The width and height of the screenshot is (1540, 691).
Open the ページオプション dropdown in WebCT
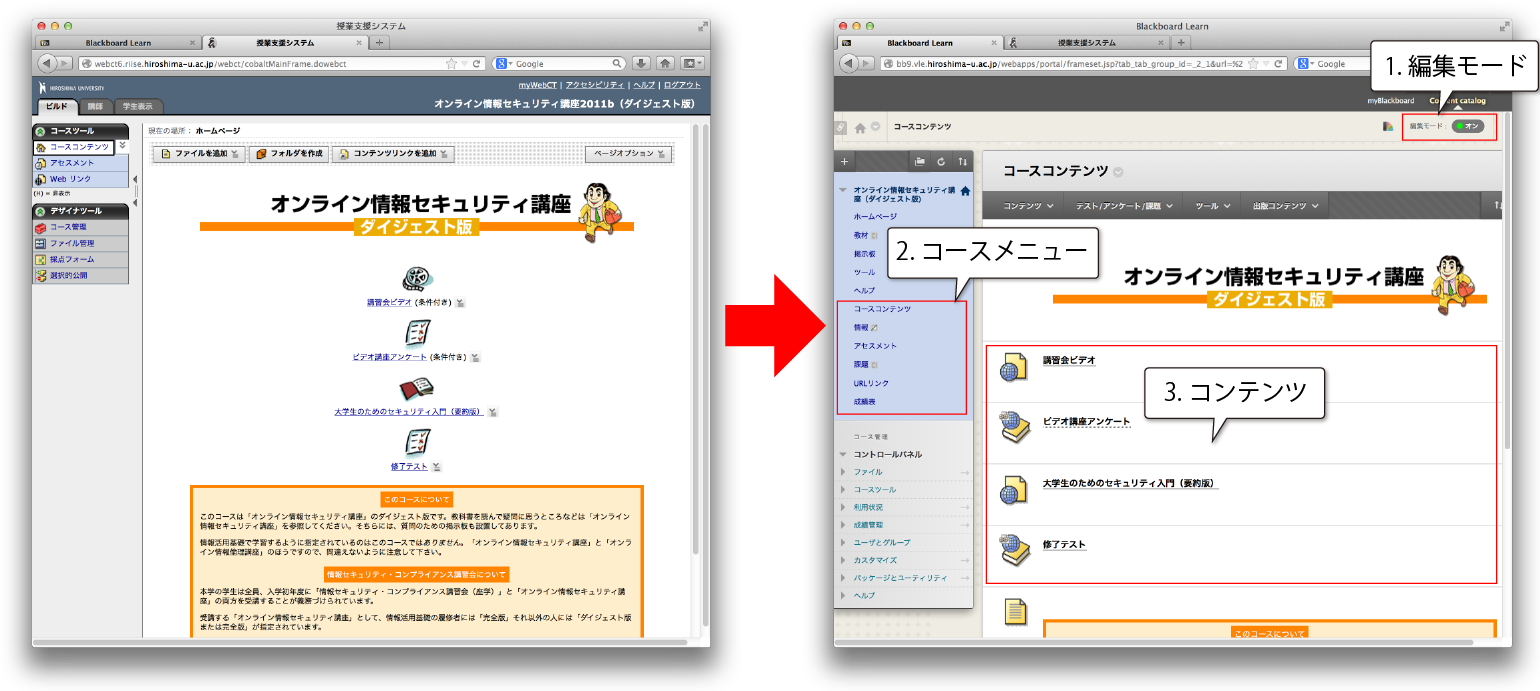pyautogui.click(x=628, y=154)
